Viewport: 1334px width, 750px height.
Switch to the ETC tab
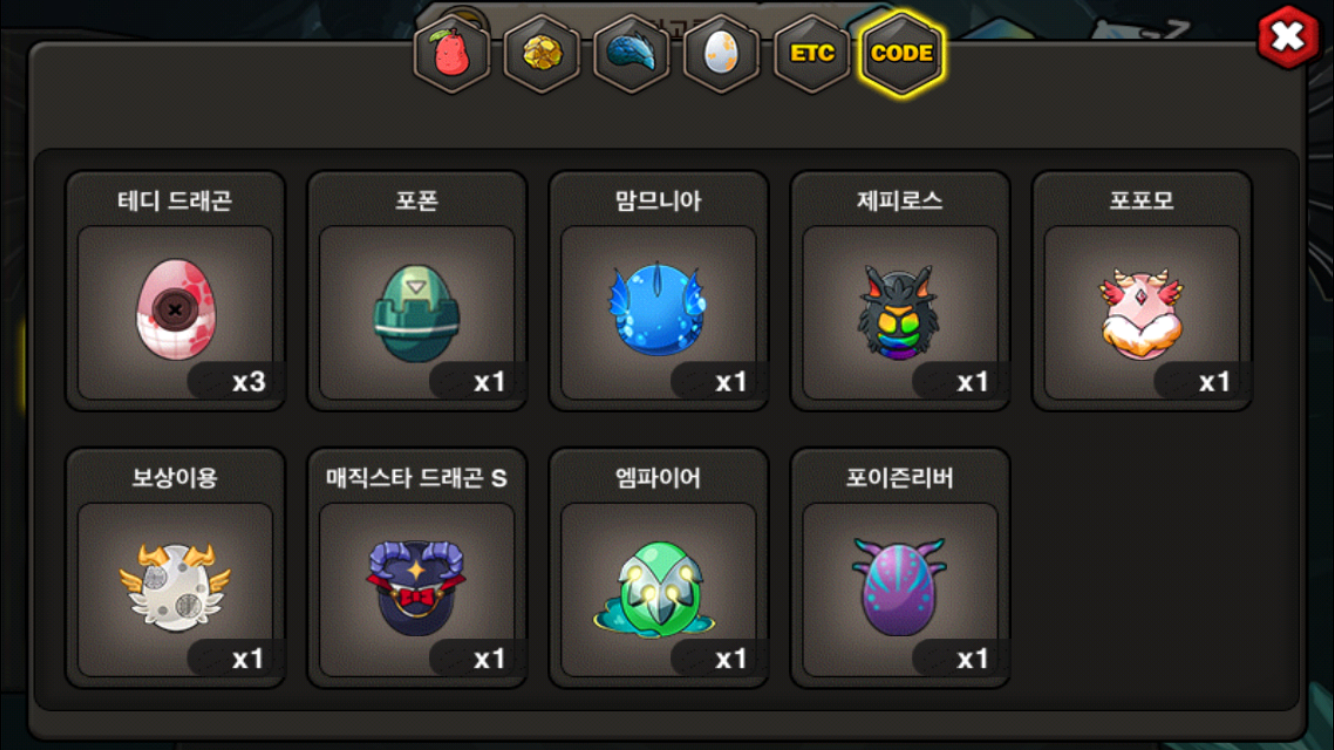pyautogui.click(x=812, y=54)
